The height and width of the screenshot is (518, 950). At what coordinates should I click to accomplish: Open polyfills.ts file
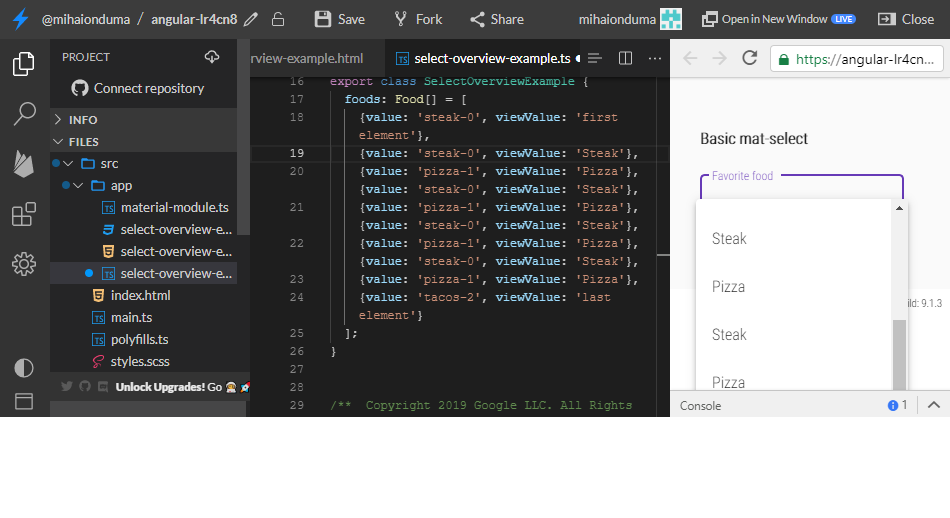pos(143,339)
